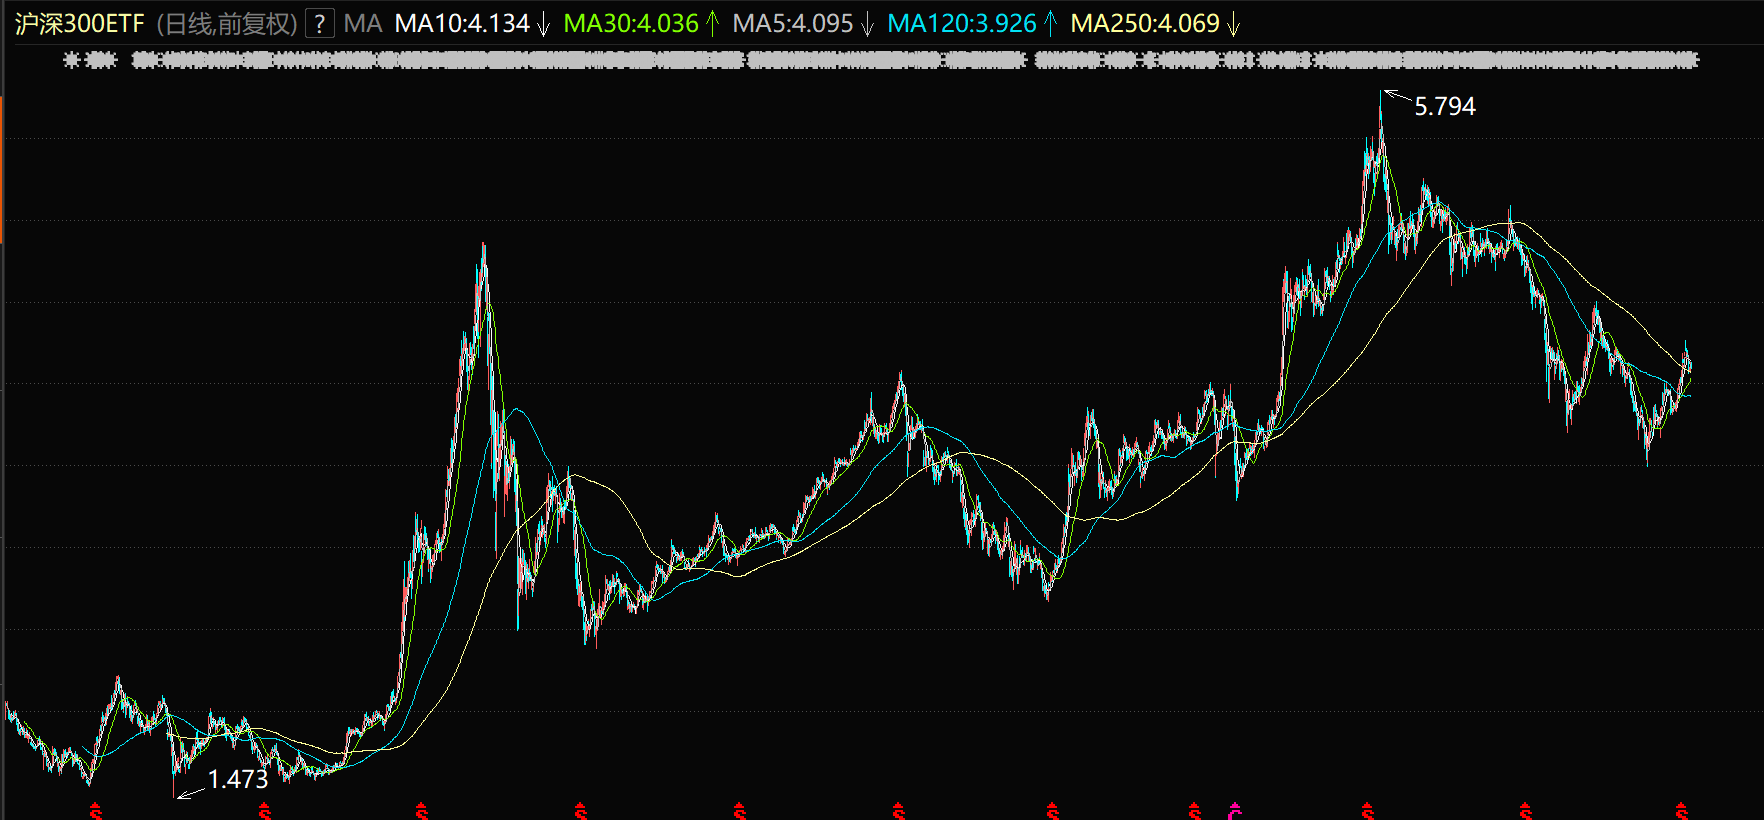Image resolution: width=1764 pixels, height=820 pixels.
Task: Click the 5.794 peak price label
Action: click(1445, 106)
